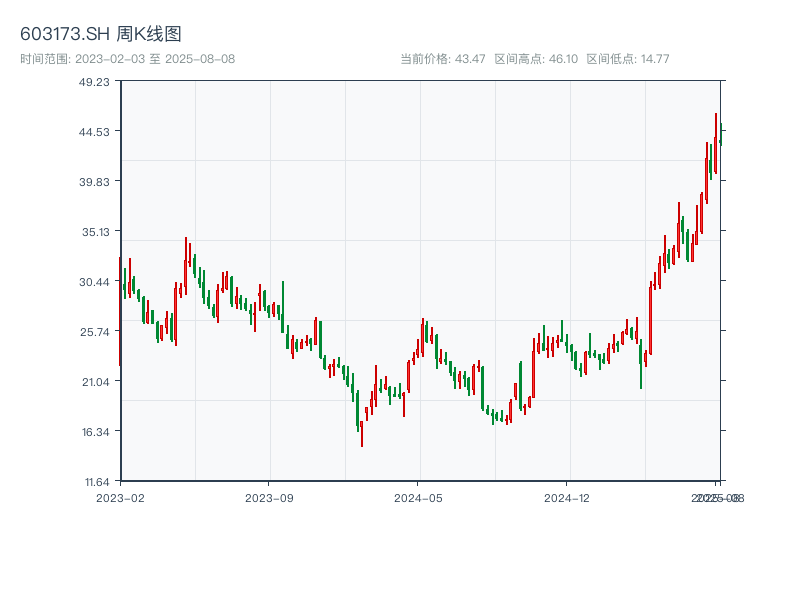The width and height of the screenshot is (800, 600).
Task: Select the 时间范围 date range text
Action: 127,59
